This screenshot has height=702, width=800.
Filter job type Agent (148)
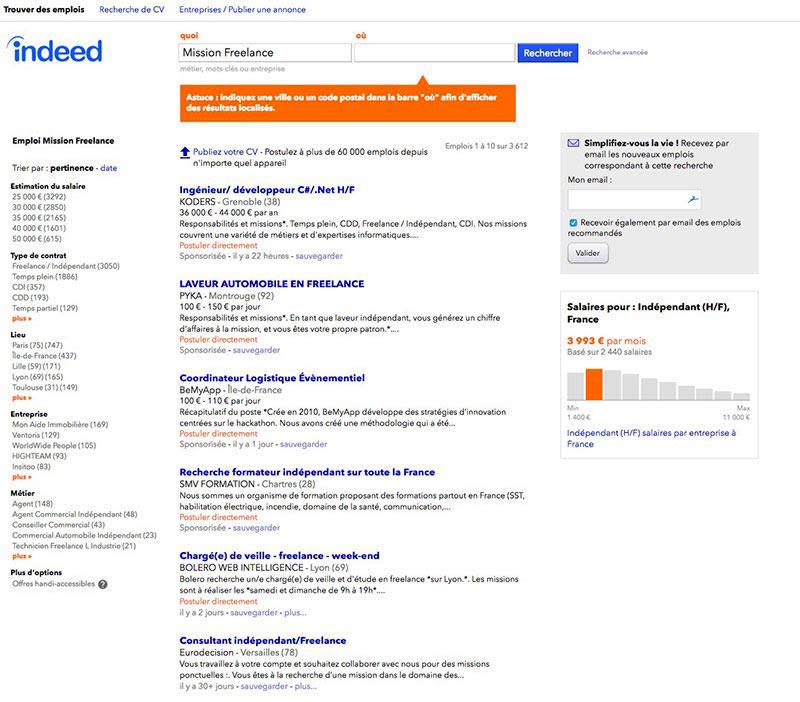(33, 504)
